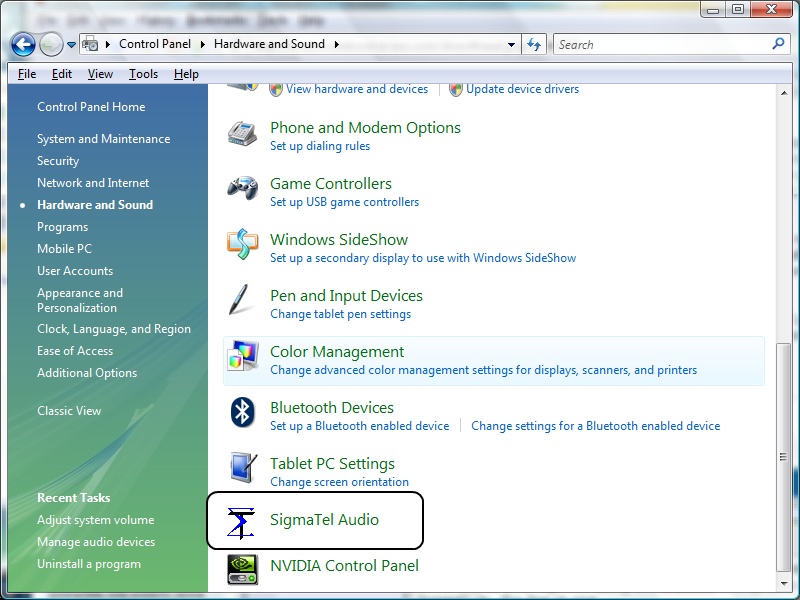Screen dimensions: 800x600
Task: Open the File menu
Action: point(27,74)
